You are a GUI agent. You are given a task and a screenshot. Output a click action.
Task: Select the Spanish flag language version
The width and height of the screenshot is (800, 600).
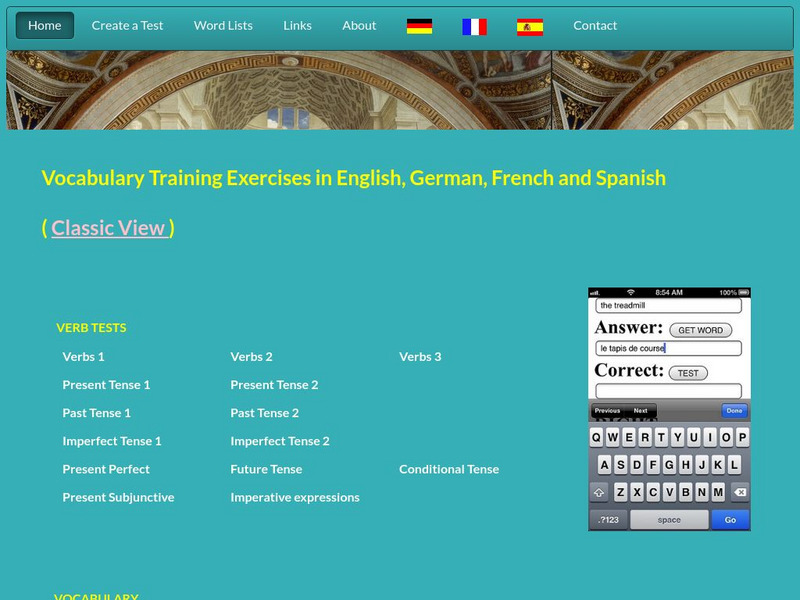(x=530, y=27)
